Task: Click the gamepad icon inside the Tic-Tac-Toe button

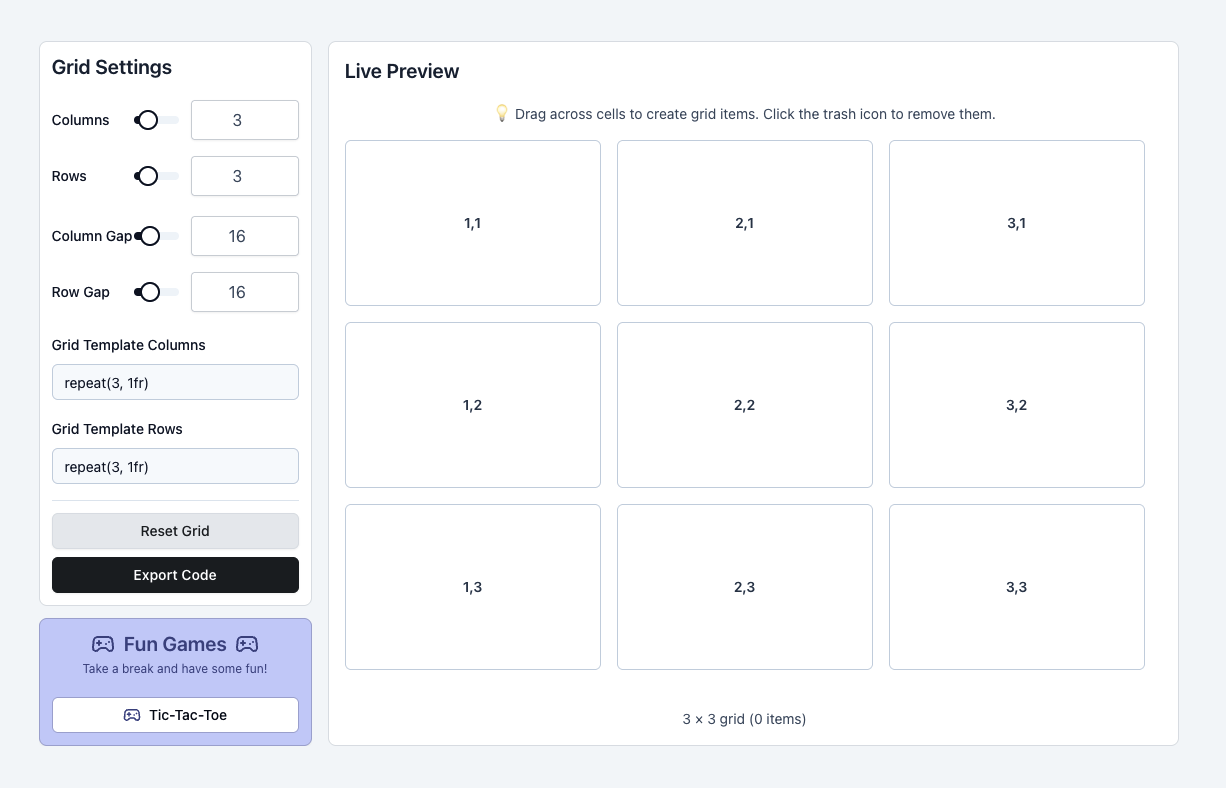Action: tap(131, 715)
